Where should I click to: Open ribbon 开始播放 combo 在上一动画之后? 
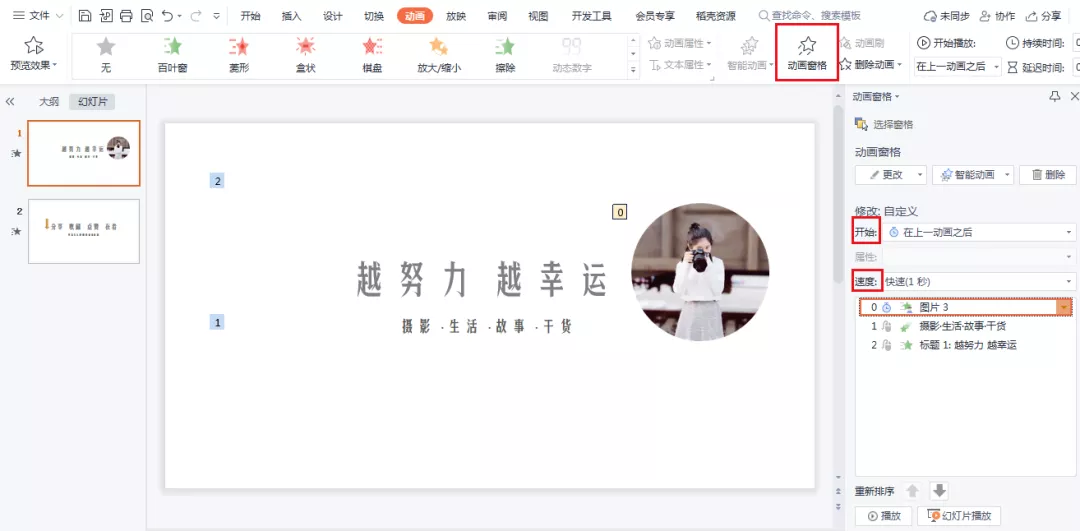point(957,67)
